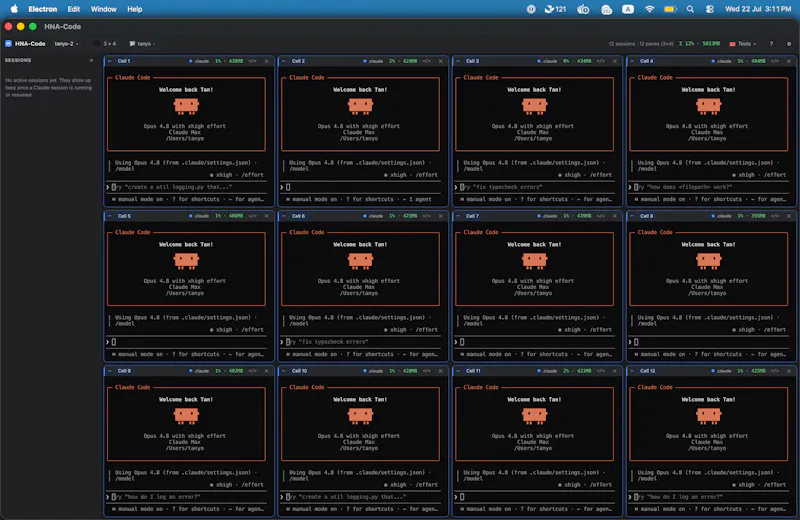Close the Cell 9 pane
Viewport: 800px width, 520px height.
click(266, 371)
